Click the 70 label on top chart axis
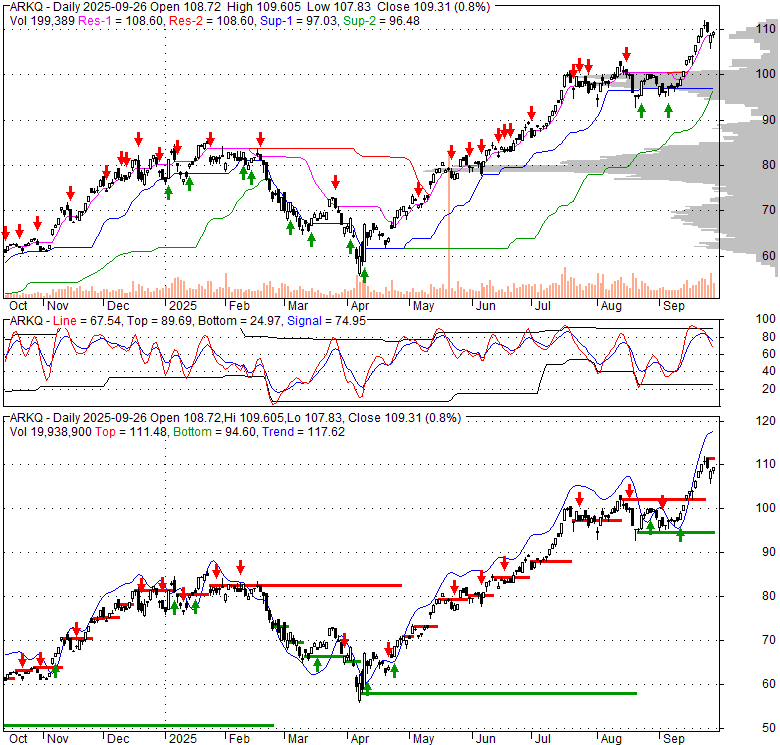The image size is (780, 745). point(769,210)
